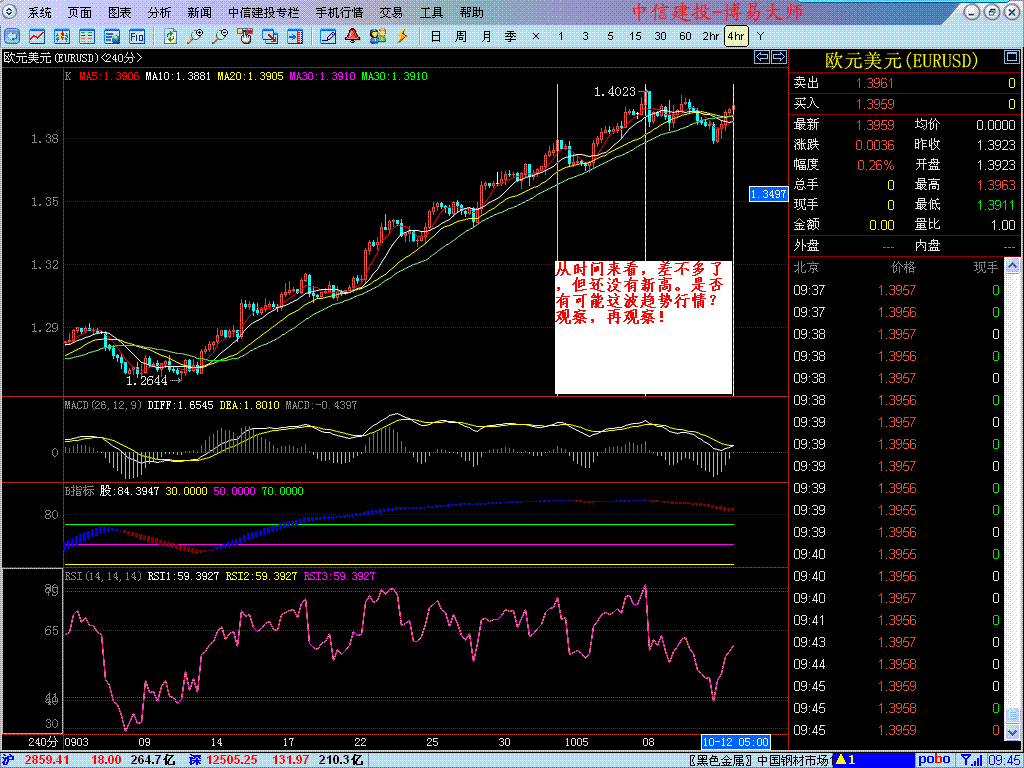Select the 2hr period button
The width and height of the screenshot is (1024, 768).
click(x=711, y=36)
